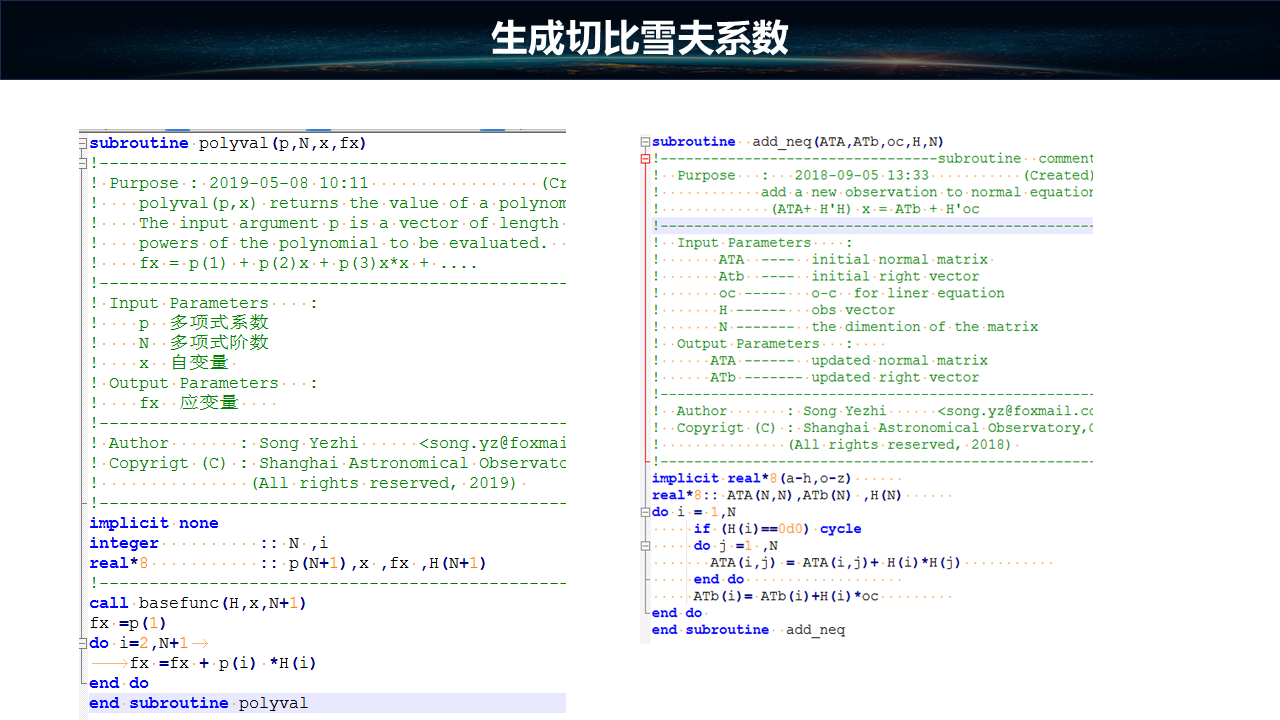Collapse the add_neq subroutine fold marker
1280x720 pixels.
point(645,142)
